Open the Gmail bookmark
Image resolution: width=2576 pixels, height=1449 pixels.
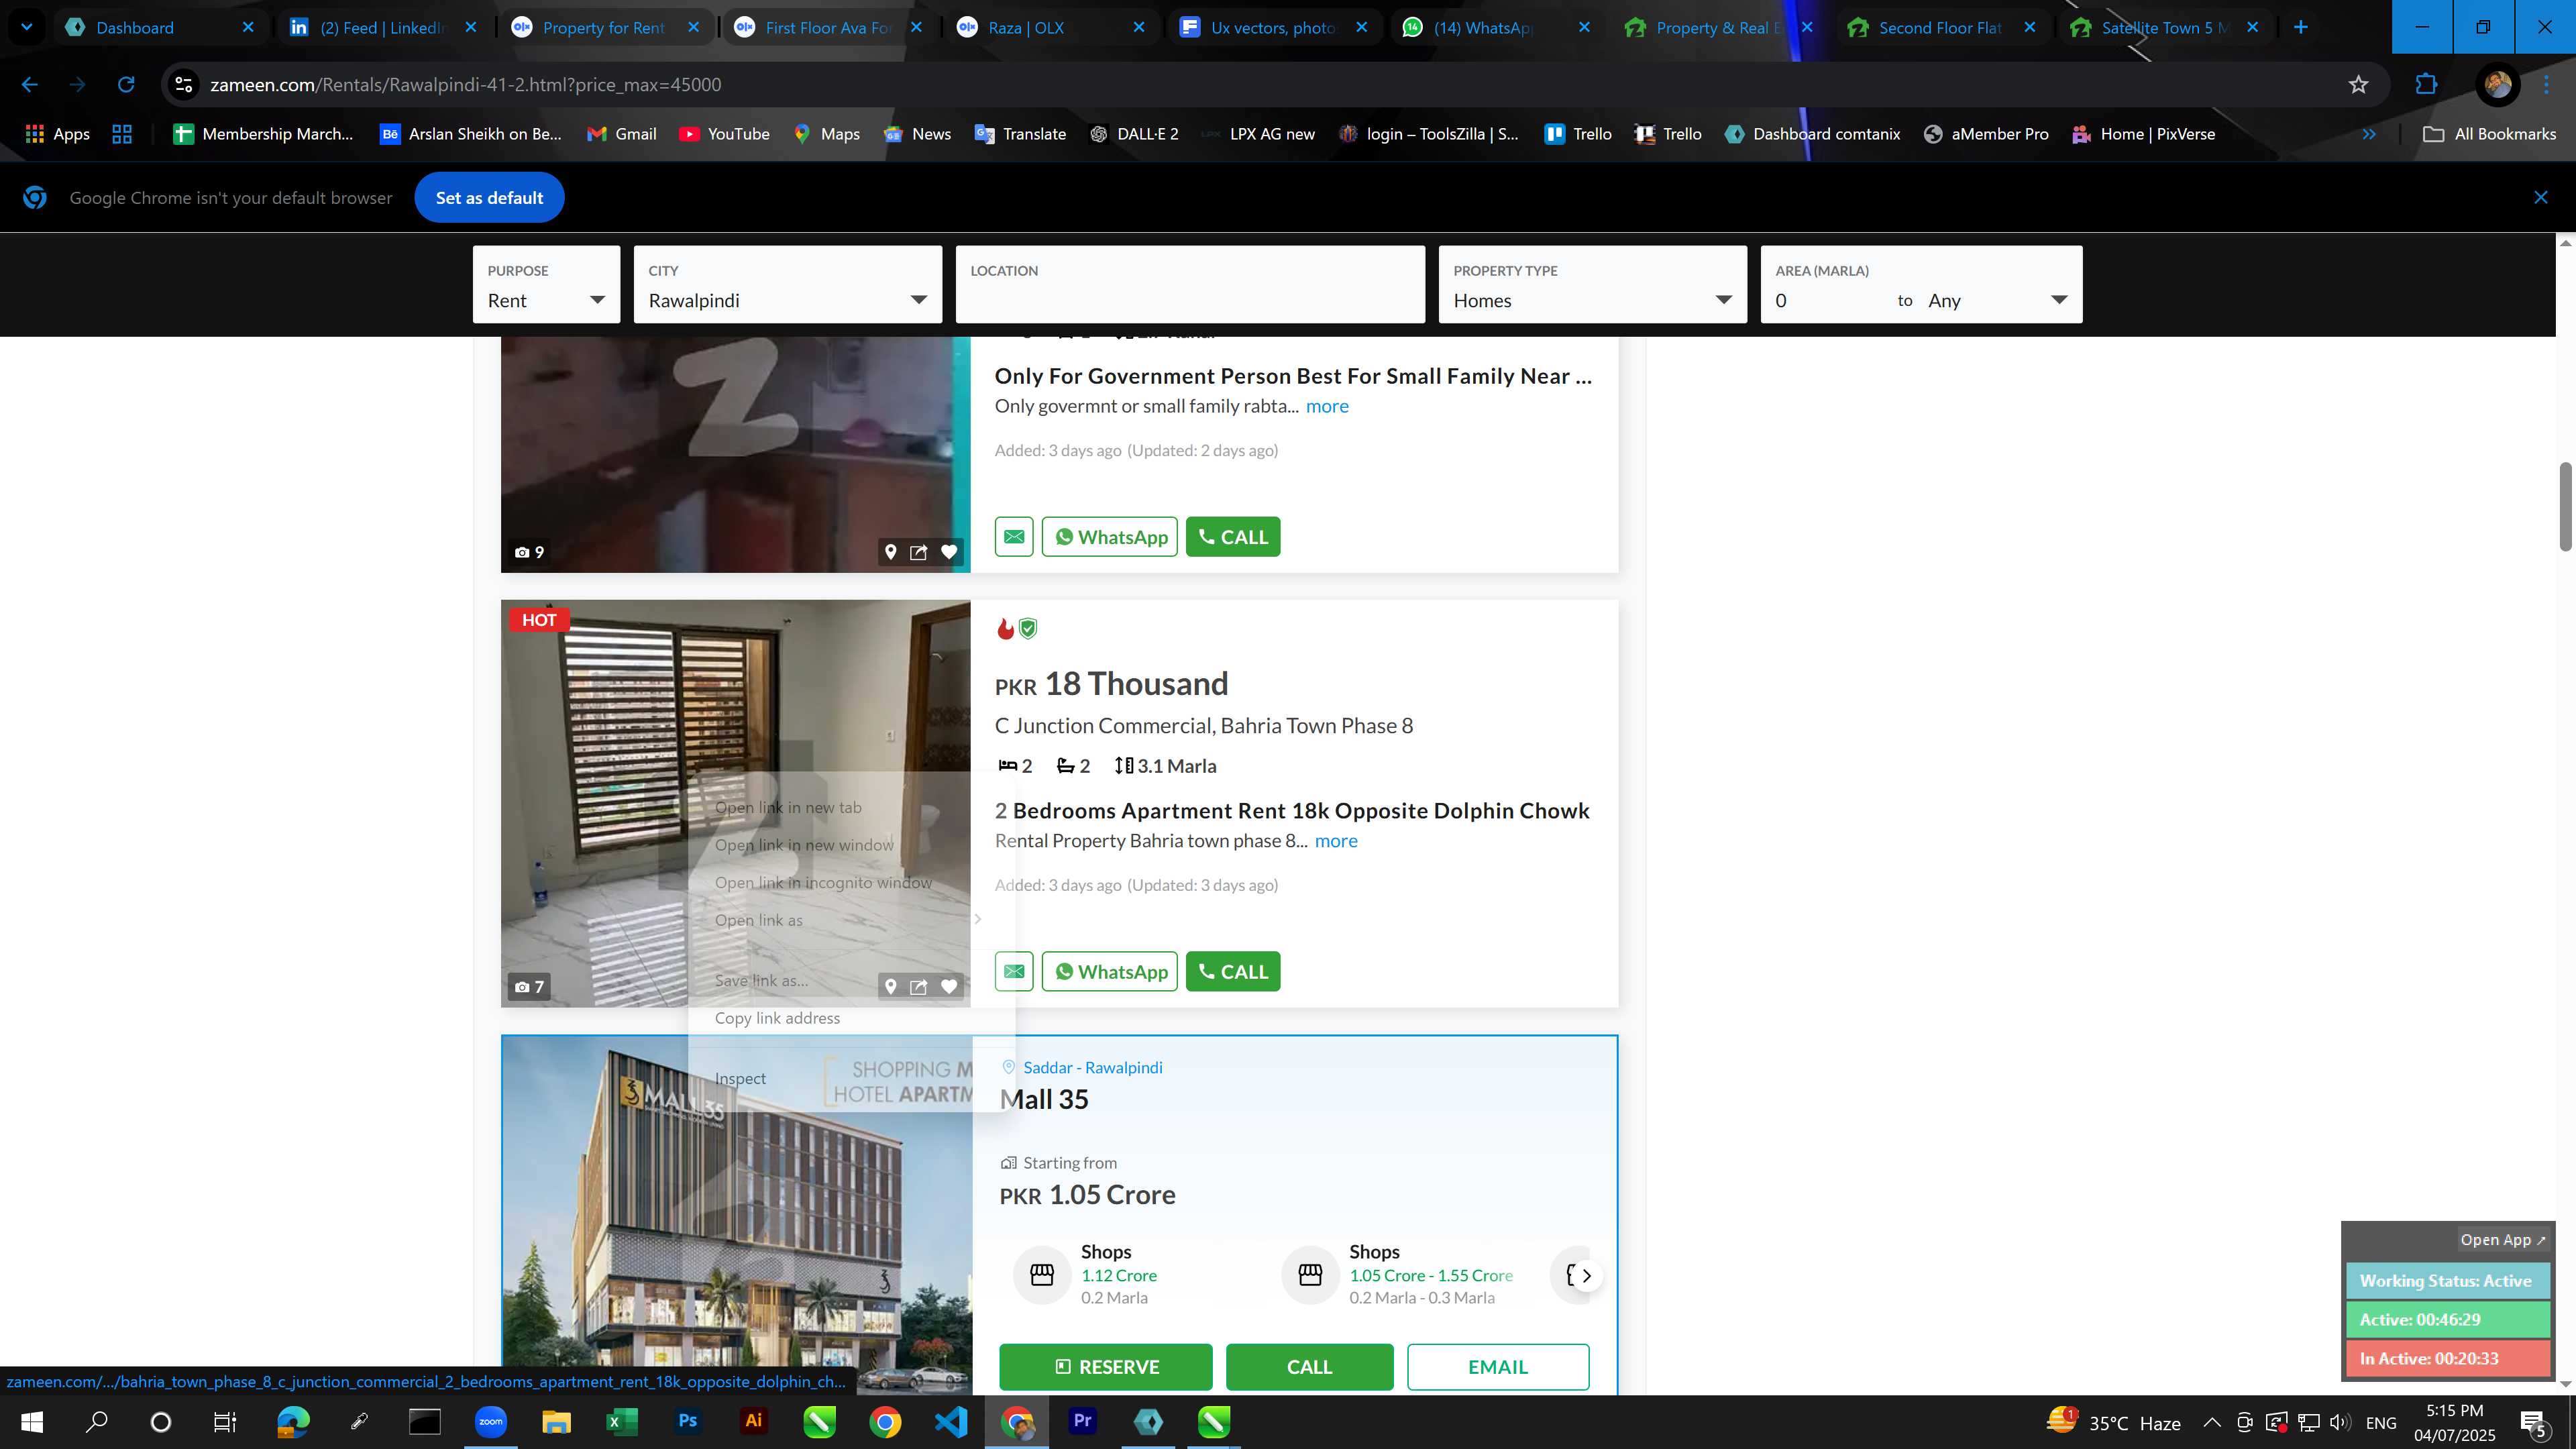point(621,134)
